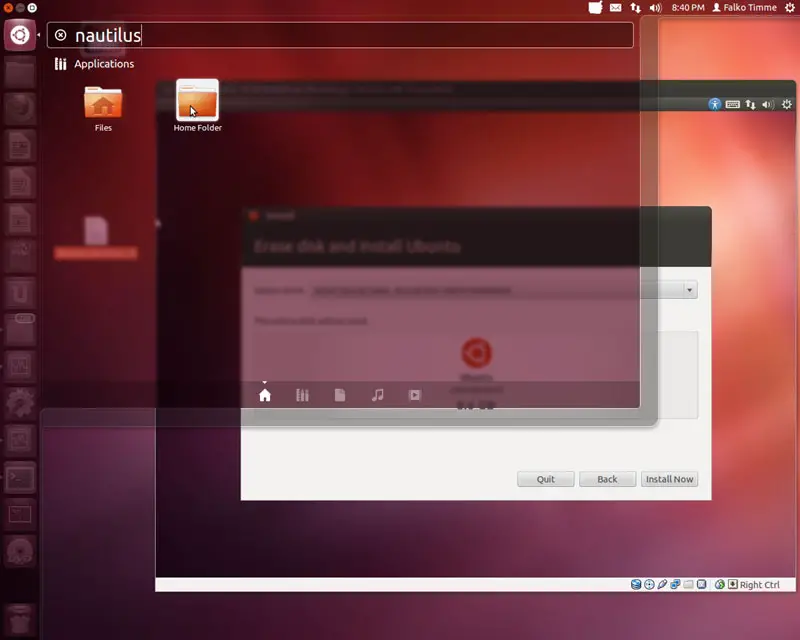Open the Falko Timme user menu
This screenshot has width=800, height=640.
(x=744, y=8)
